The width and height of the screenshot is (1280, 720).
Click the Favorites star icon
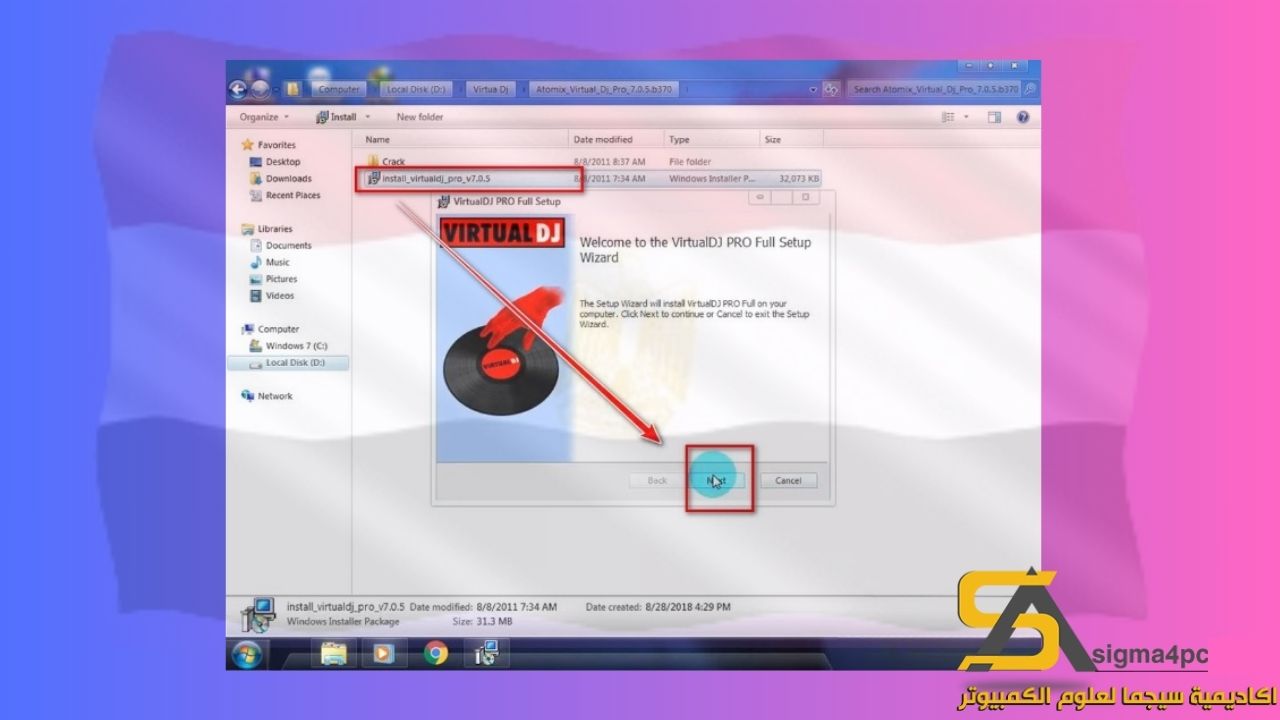pyautogui.click(x=247, y=145)
